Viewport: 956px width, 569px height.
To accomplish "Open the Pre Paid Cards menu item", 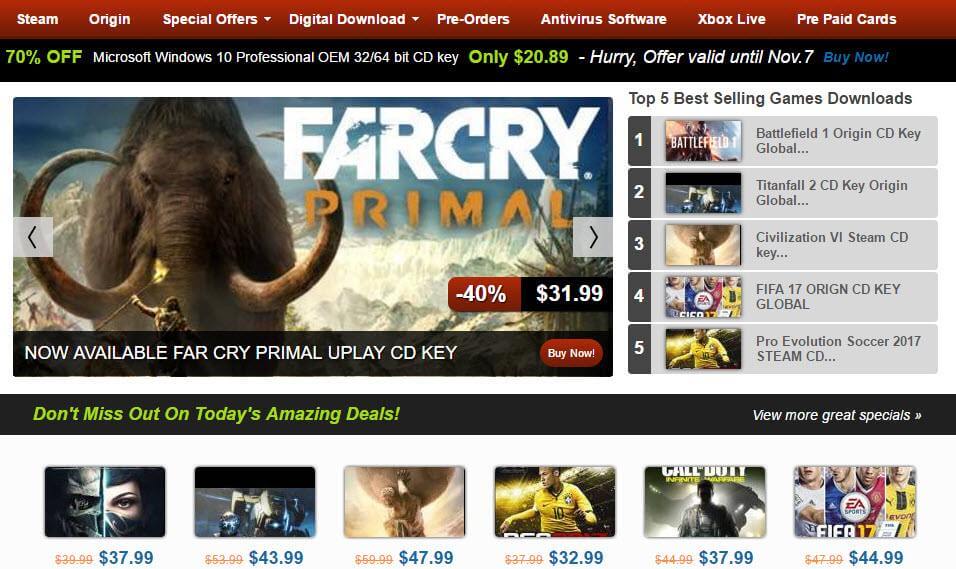I will tap(846, 20).
